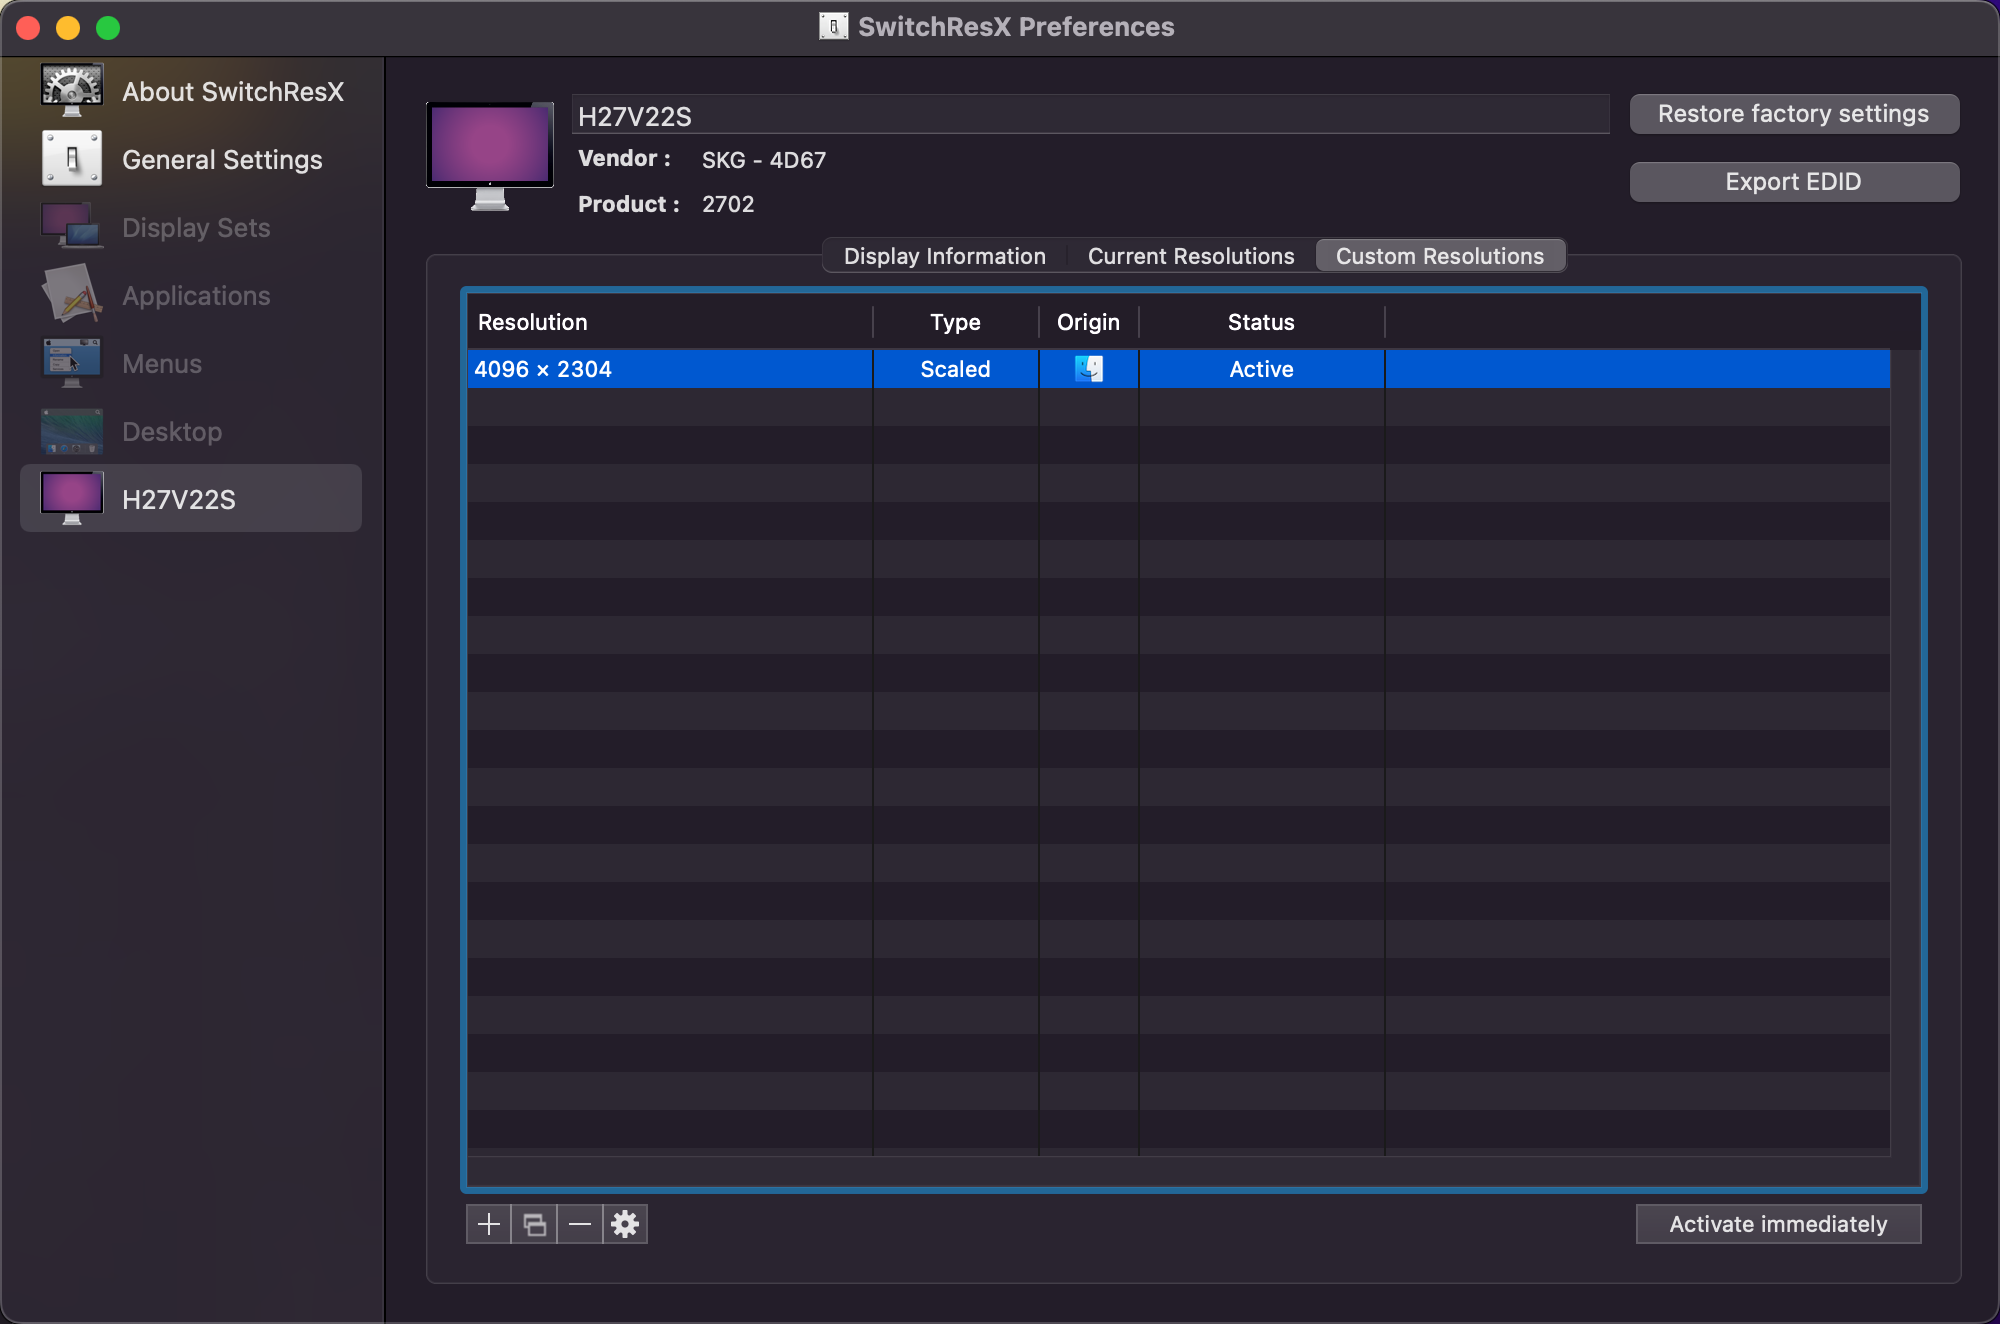The height and width of the screenshot is (1324, 2000).
Task: Open the Applications sidebar icon
Action: (72, 295)
